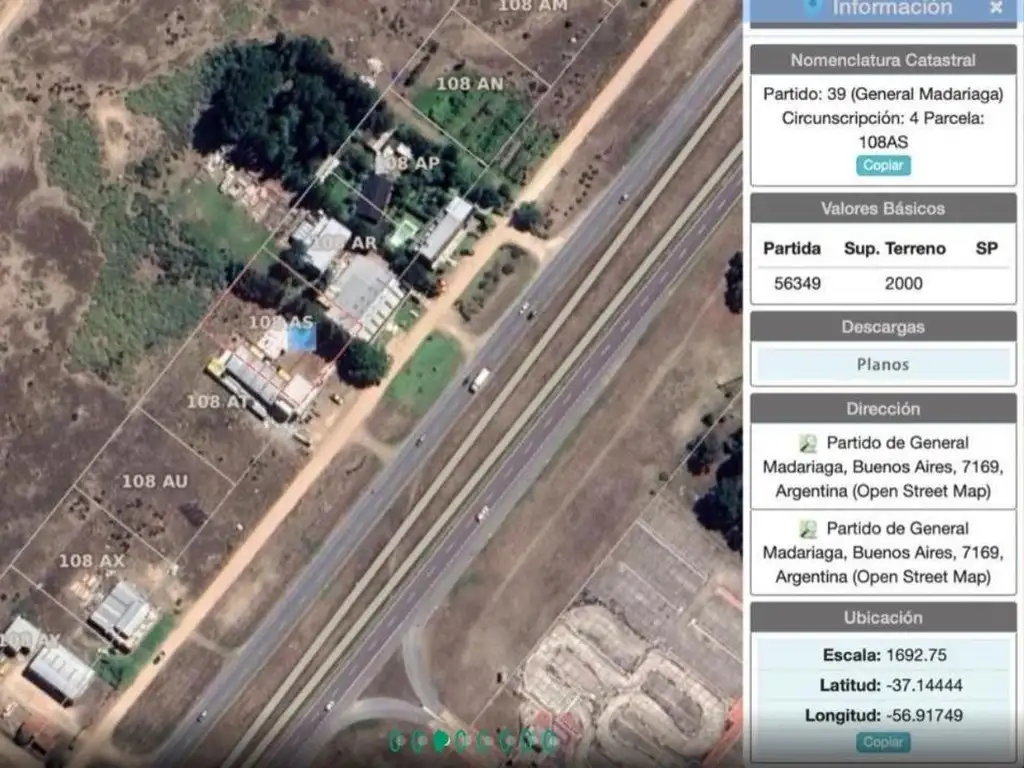Select parcel 108 AT on the map
The height and width of the screenshot is (768, 1024).
coord(218,401)
